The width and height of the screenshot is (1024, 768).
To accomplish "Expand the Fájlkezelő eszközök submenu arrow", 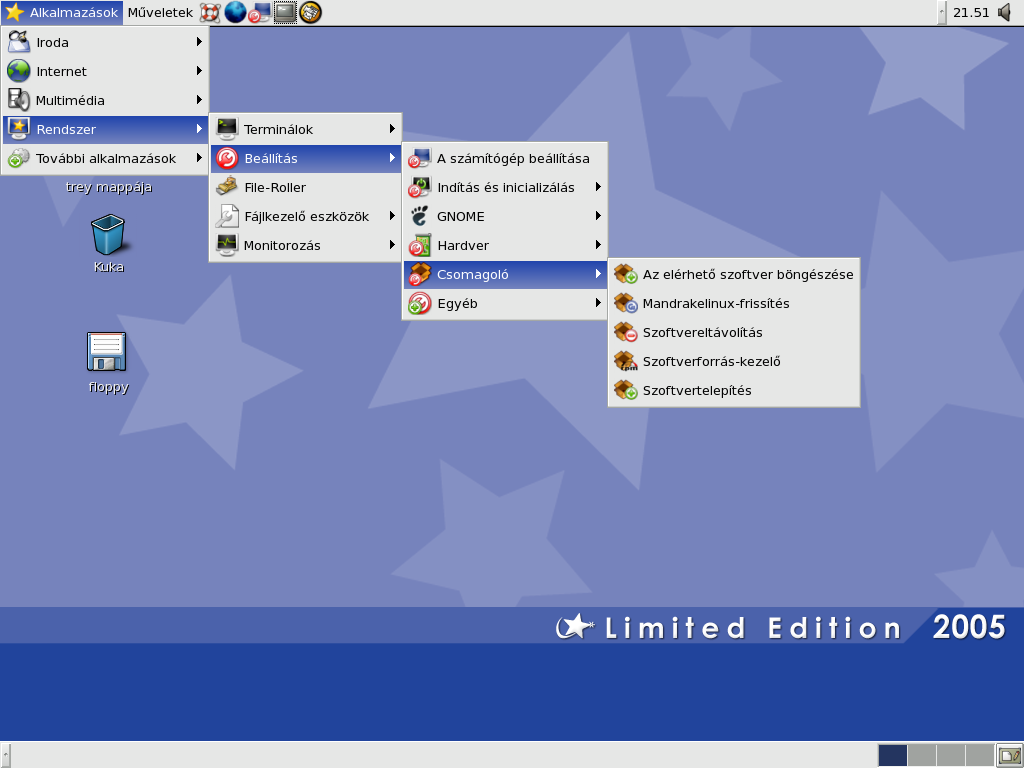I will 392,216.
